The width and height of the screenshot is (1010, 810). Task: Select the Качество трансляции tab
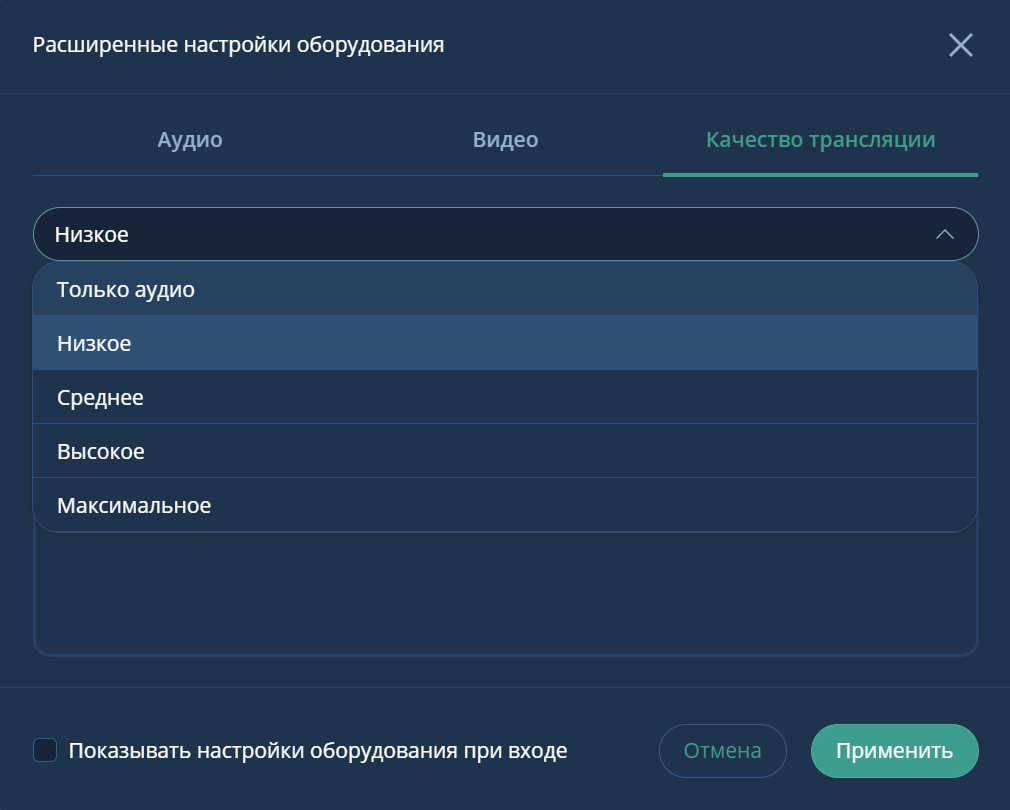point(821,140)
